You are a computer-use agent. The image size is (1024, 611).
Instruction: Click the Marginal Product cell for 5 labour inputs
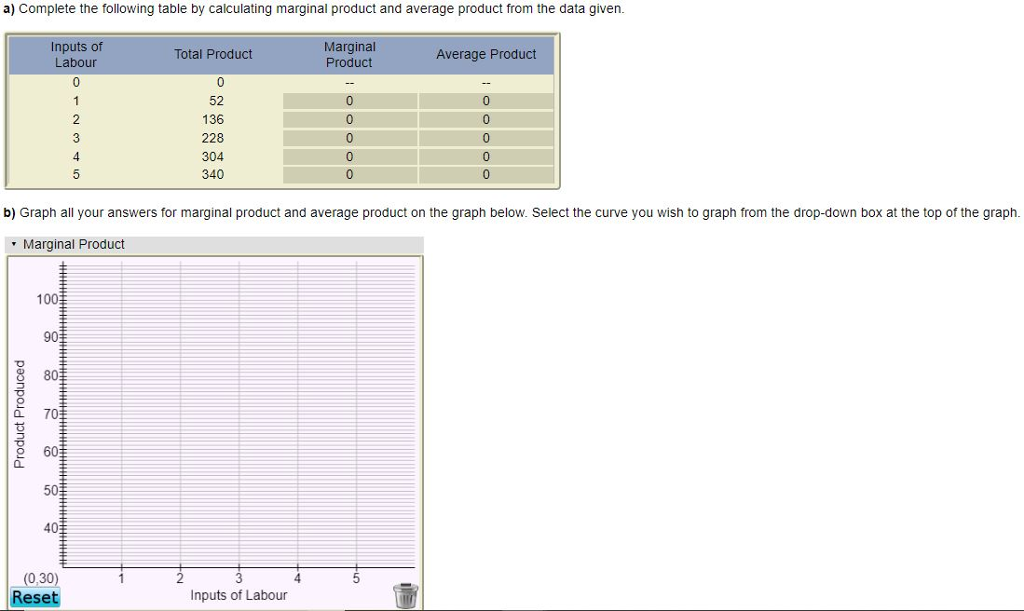(x=349, y=174)
